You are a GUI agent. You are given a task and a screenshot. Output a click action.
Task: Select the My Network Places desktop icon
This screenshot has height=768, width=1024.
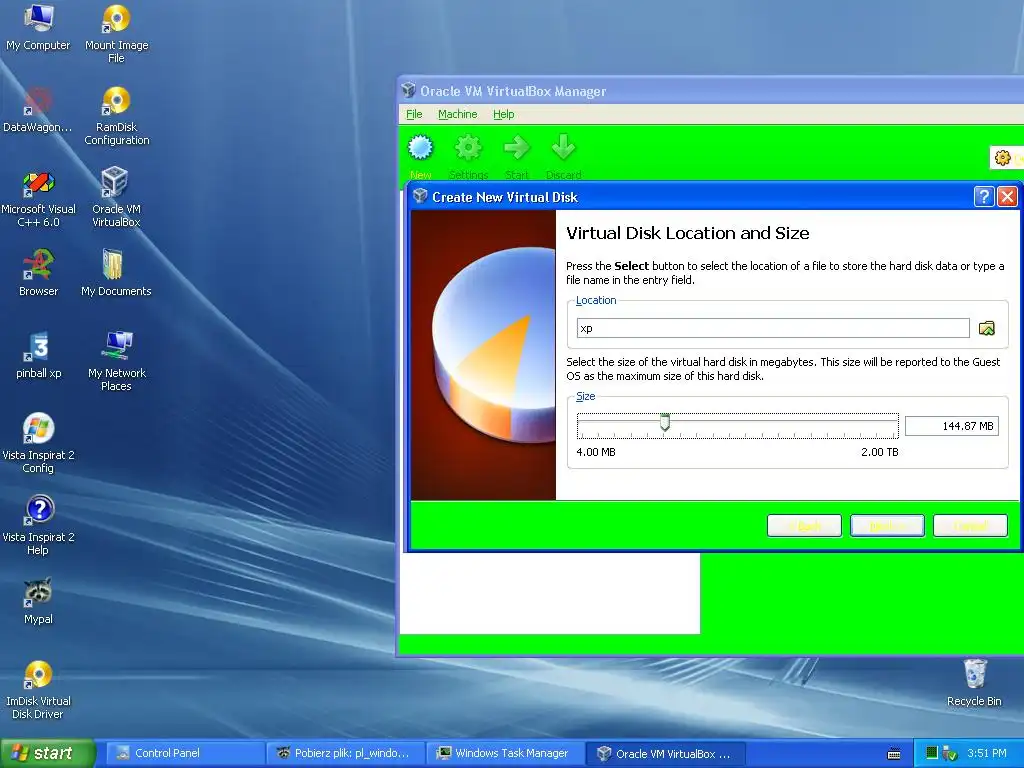(116, 362)
